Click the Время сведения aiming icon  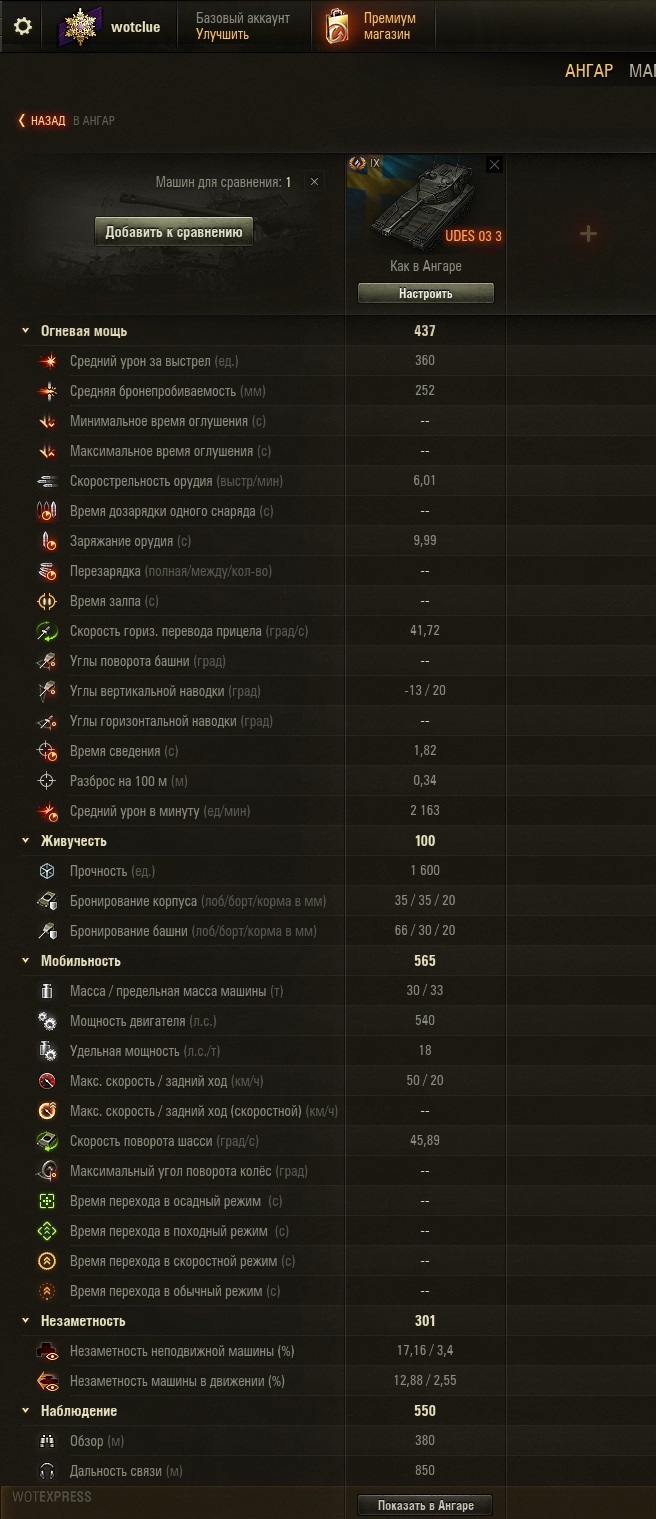click(x=47, y=751)
